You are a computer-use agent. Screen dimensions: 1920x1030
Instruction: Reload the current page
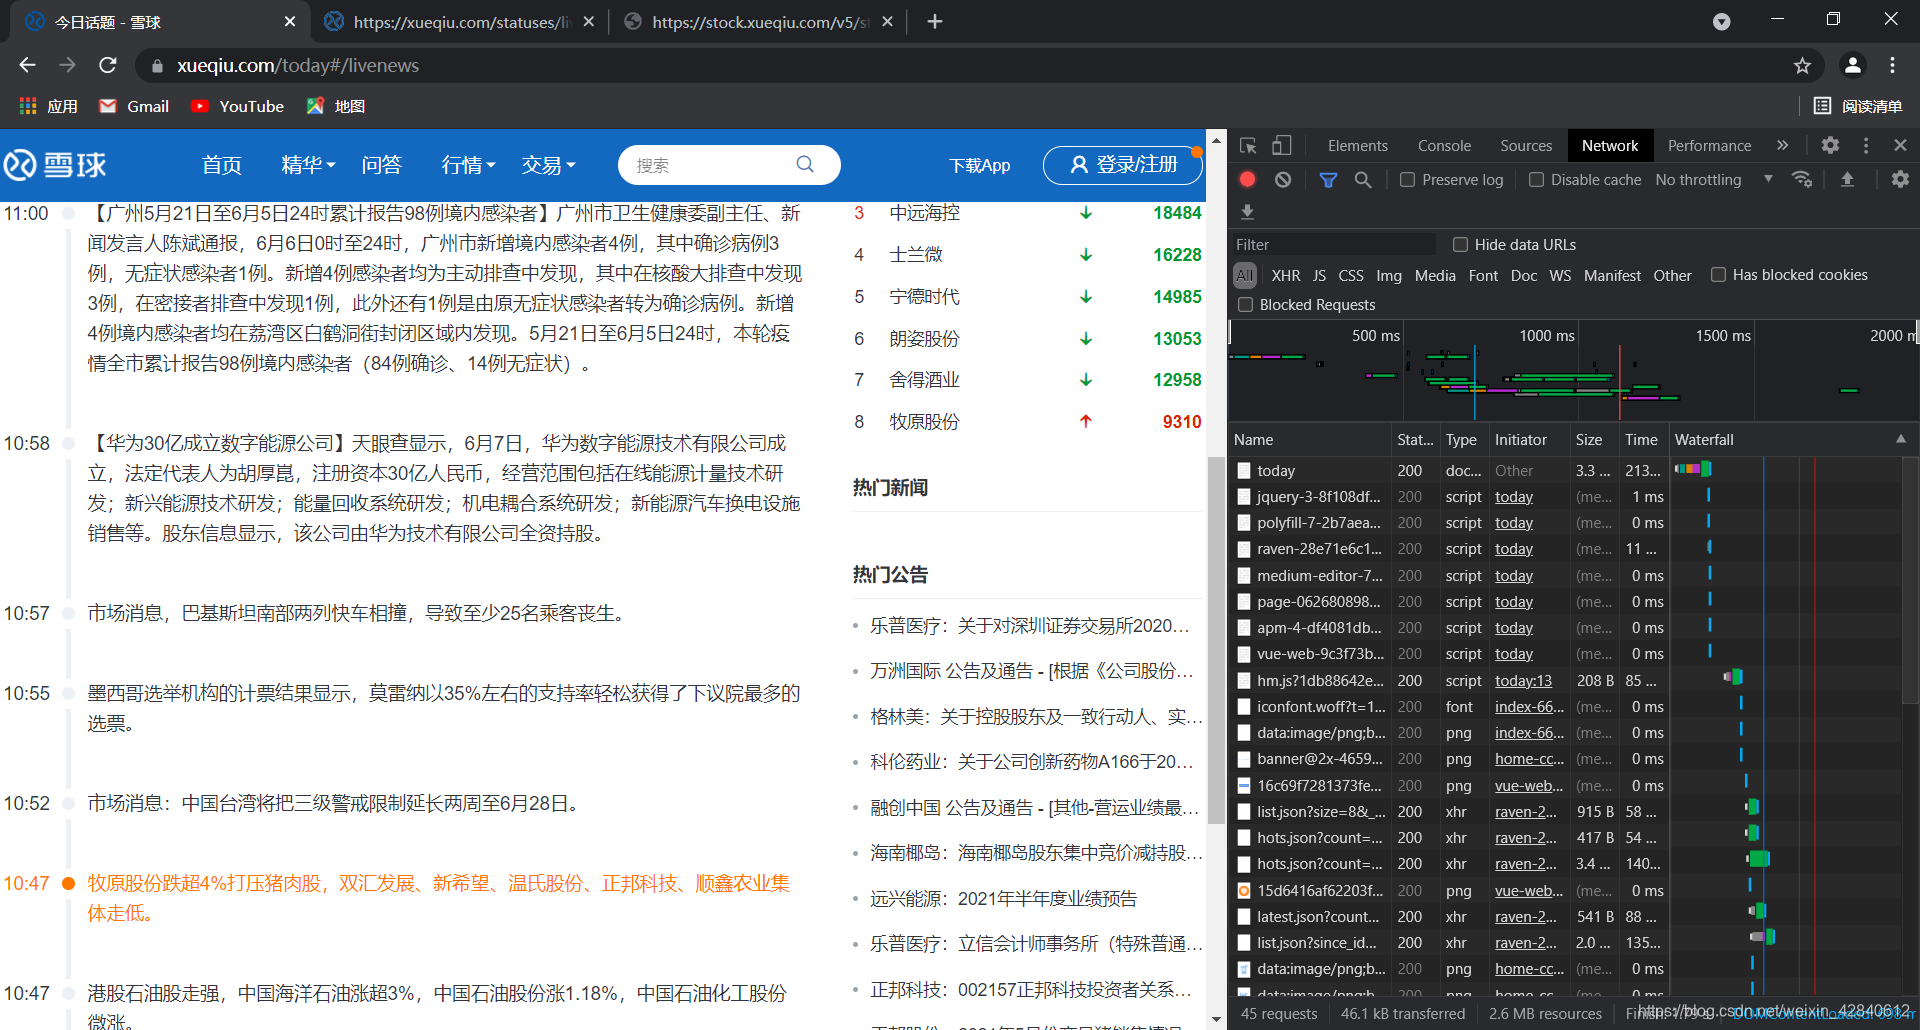tap(108, 66)
